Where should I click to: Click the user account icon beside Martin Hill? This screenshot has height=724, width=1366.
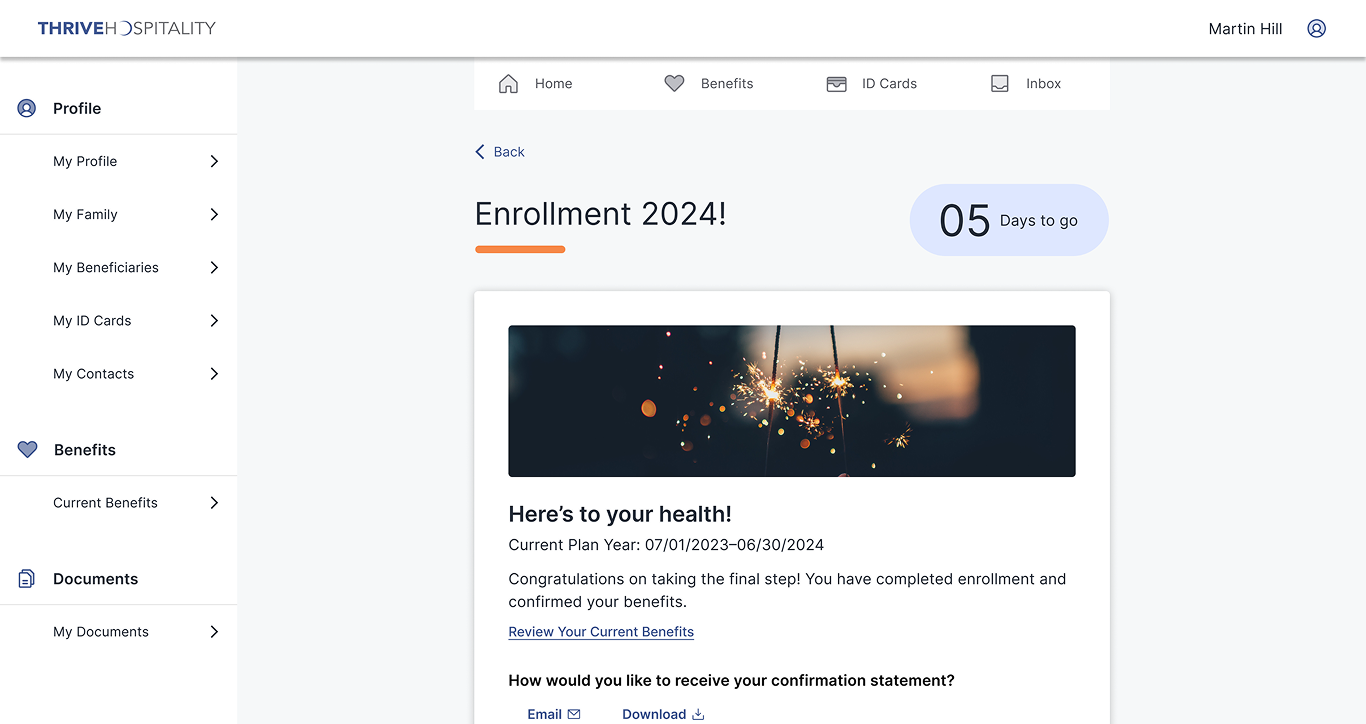1316,29
